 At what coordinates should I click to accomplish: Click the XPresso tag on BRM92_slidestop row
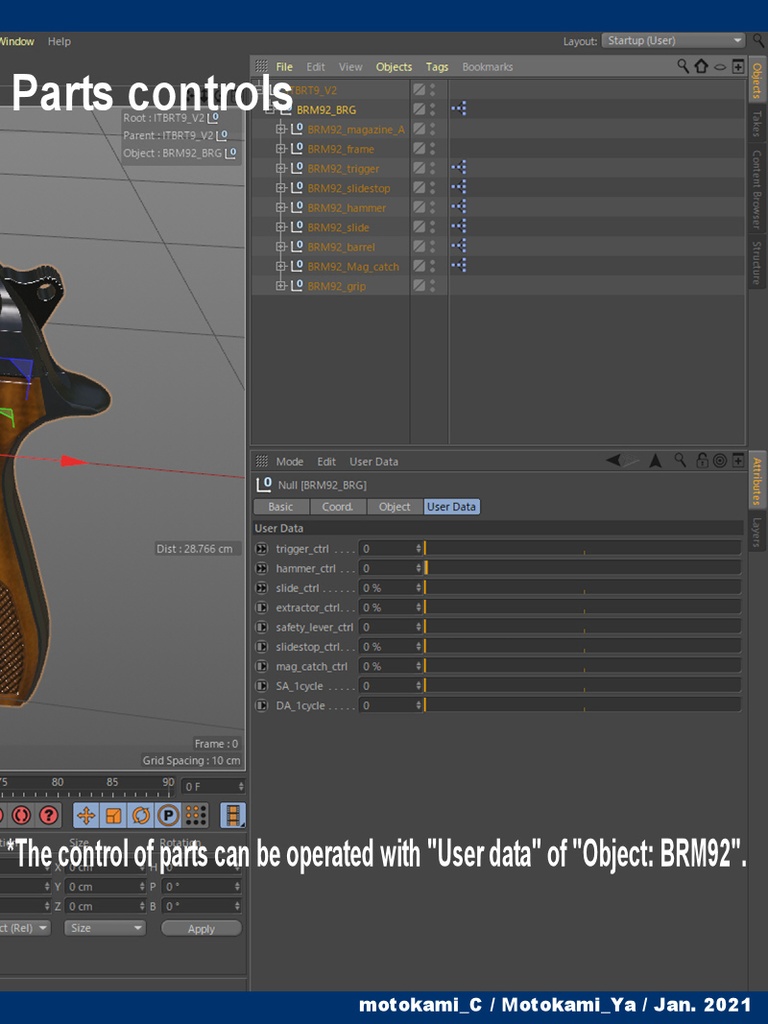(458, 187)
